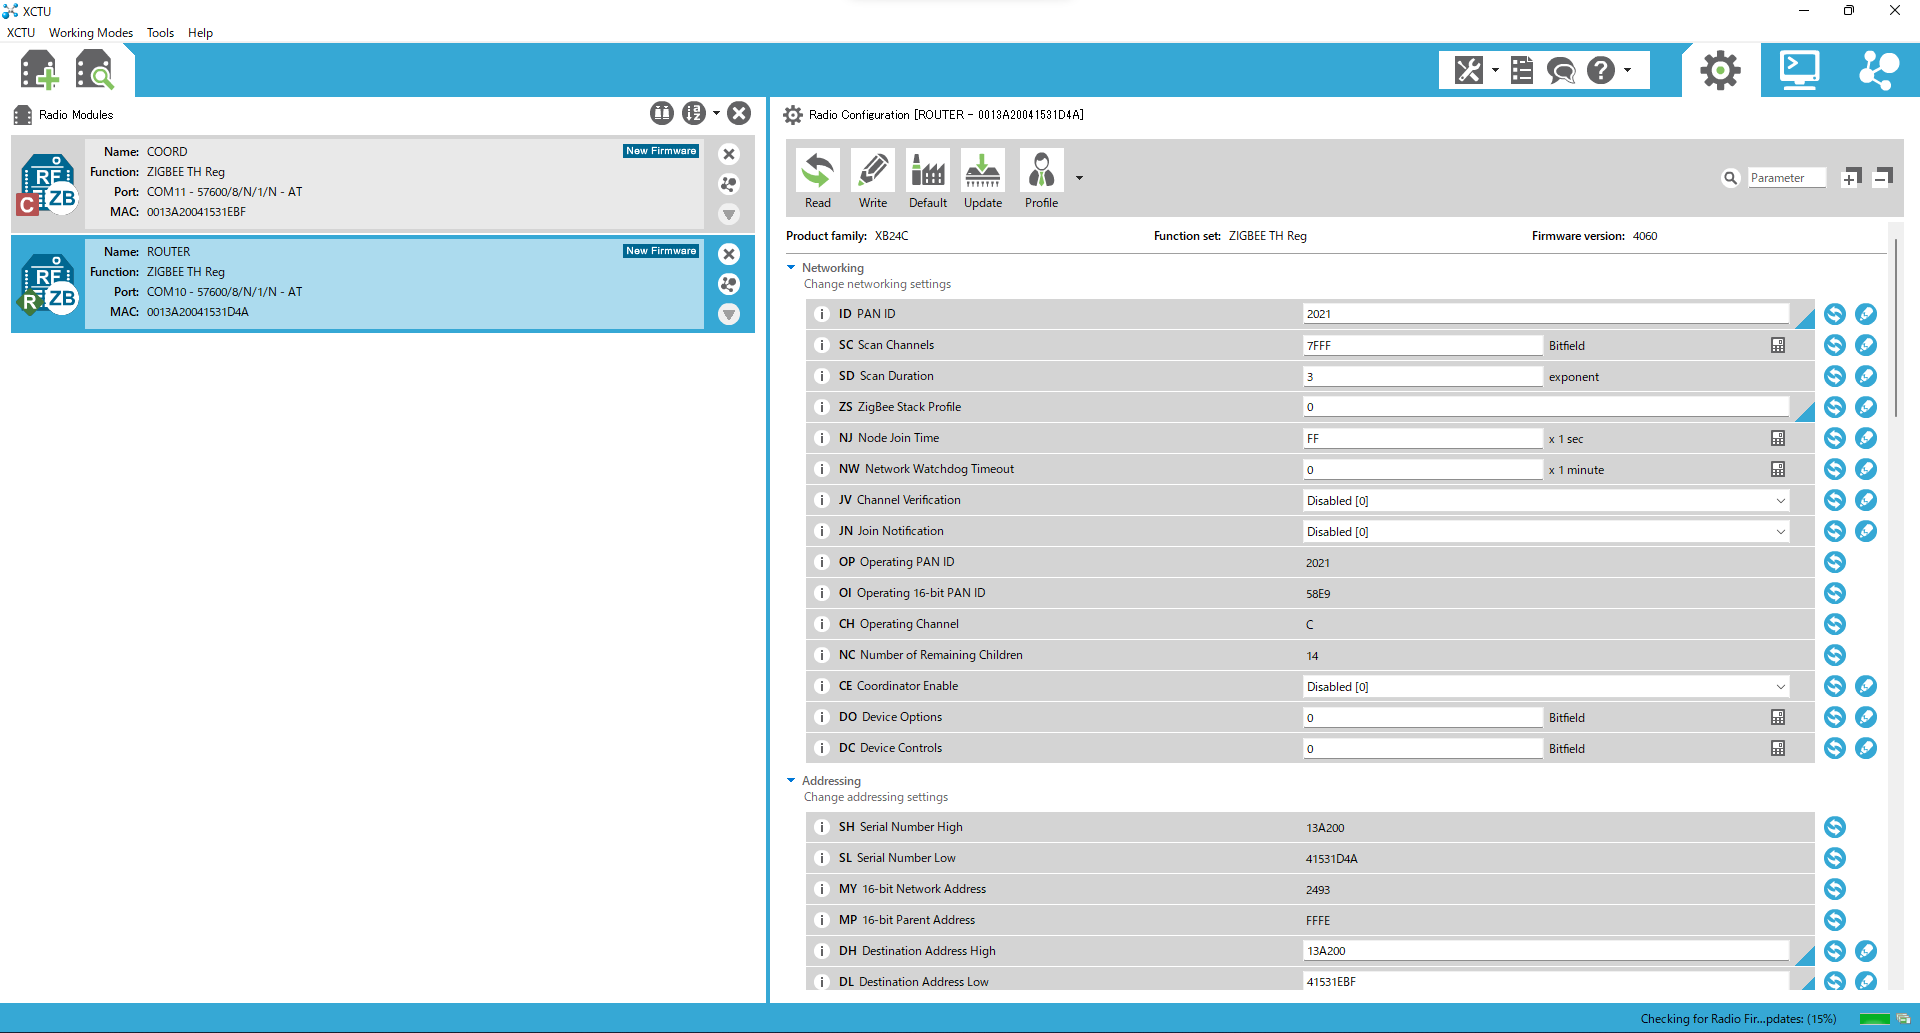Viewport: 1920px width, 1033px height.
Task: Discover remote nodes for ROUTER module
Action: click(729, 284)
